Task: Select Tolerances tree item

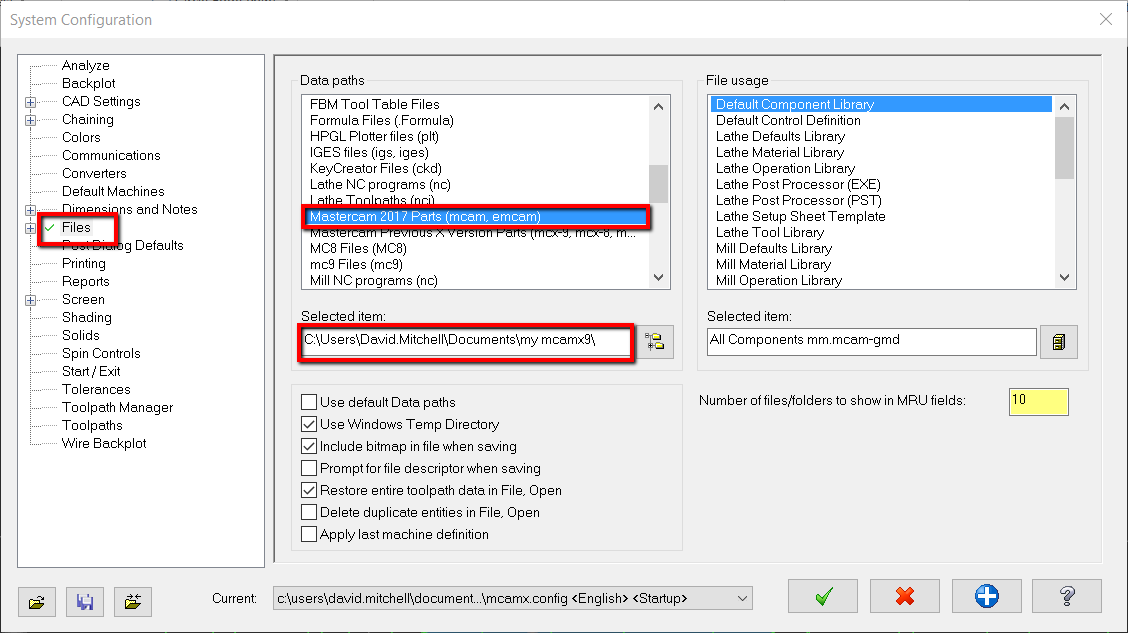Action: tap(96, 389)
